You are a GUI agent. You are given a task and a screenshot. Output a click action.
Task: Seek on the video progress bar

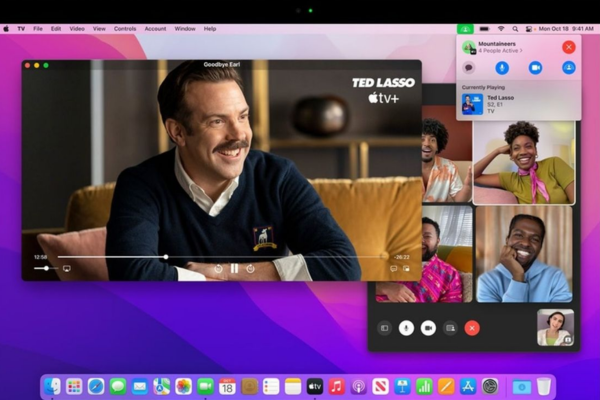[222, 257]
